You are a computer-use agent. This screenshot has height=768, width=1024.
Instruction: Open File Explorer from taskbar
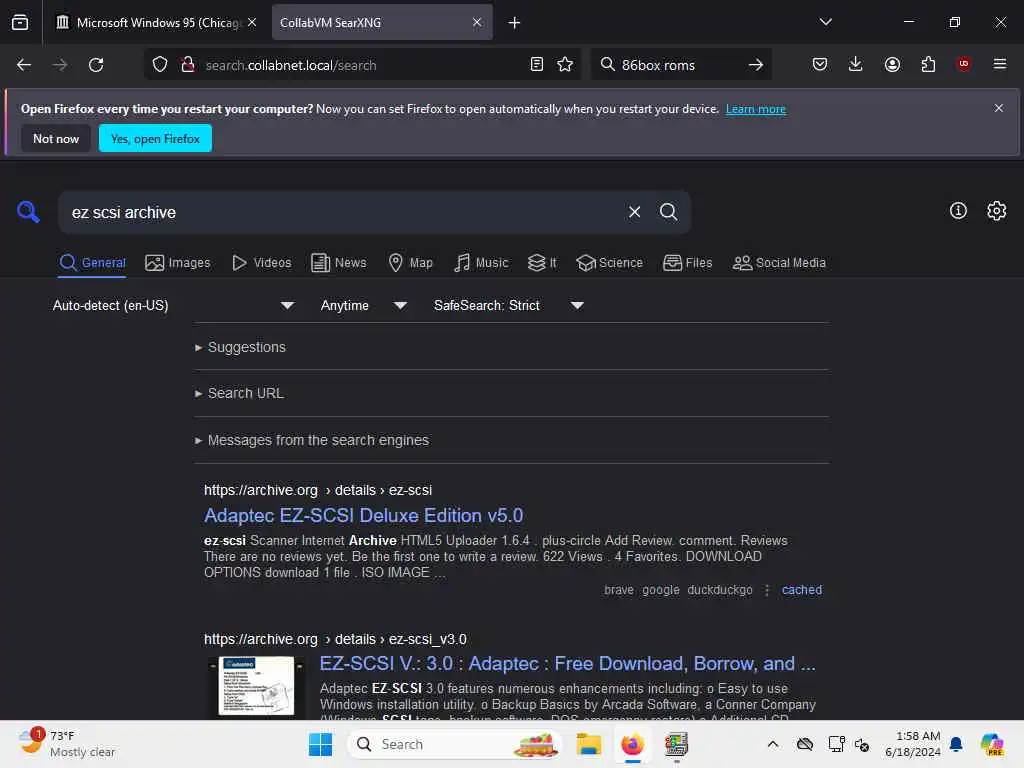coord(588,744)
